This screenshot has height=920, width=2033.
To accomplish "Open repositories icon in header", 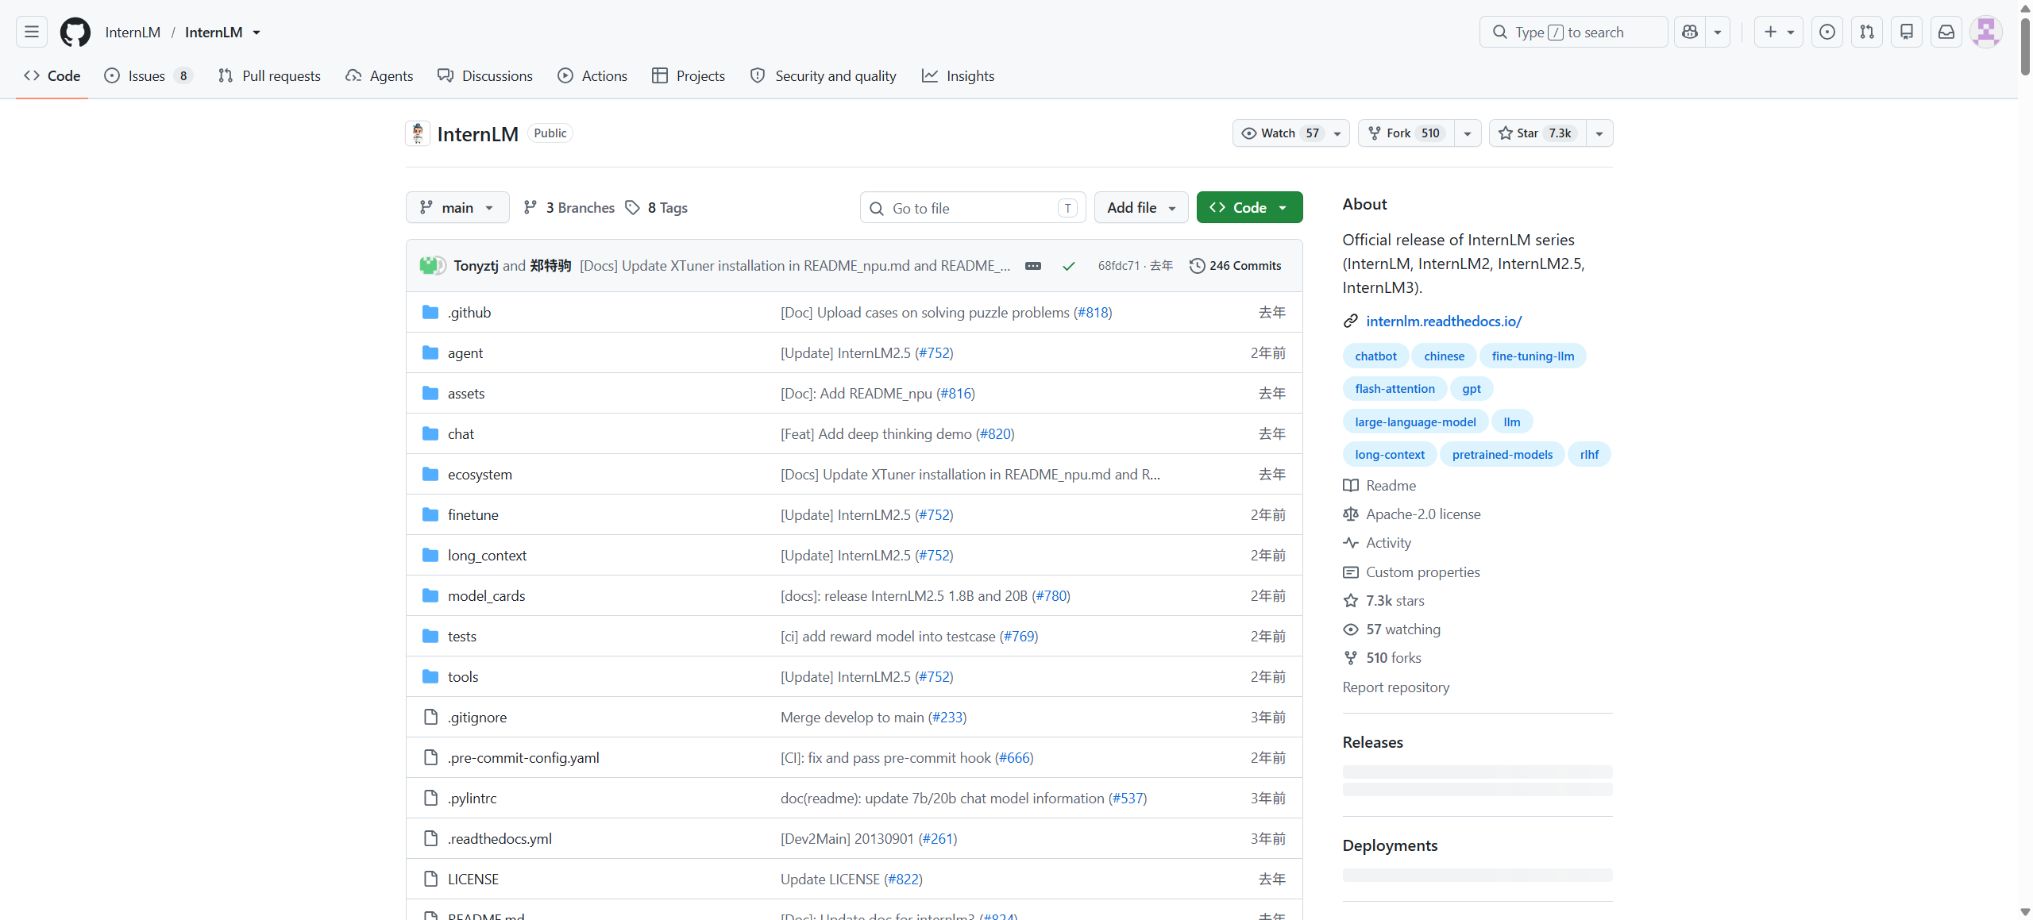I will point(1907,32).
